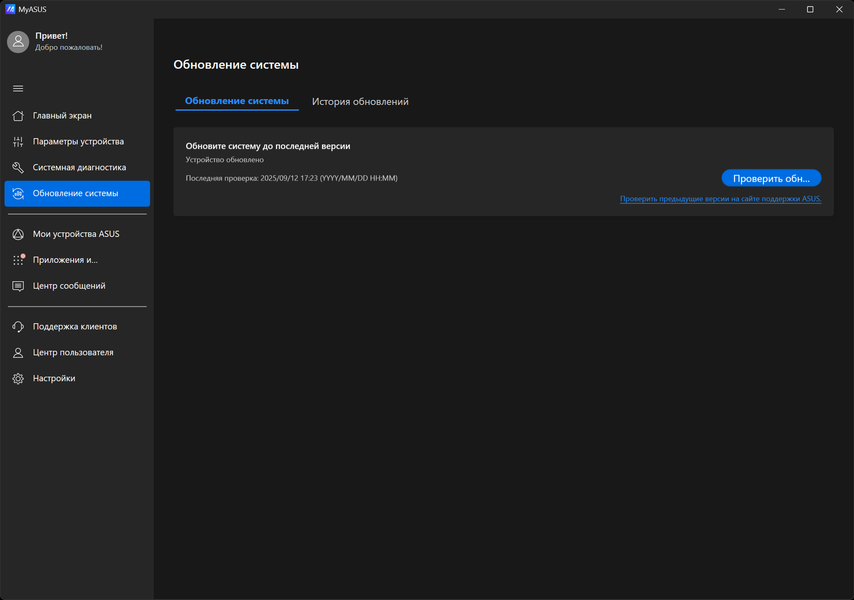Screen dimensions: 854x600
Task: Click the Обновление системы sidebar icon
Action: pyautogui.click(x=18, y=193)
